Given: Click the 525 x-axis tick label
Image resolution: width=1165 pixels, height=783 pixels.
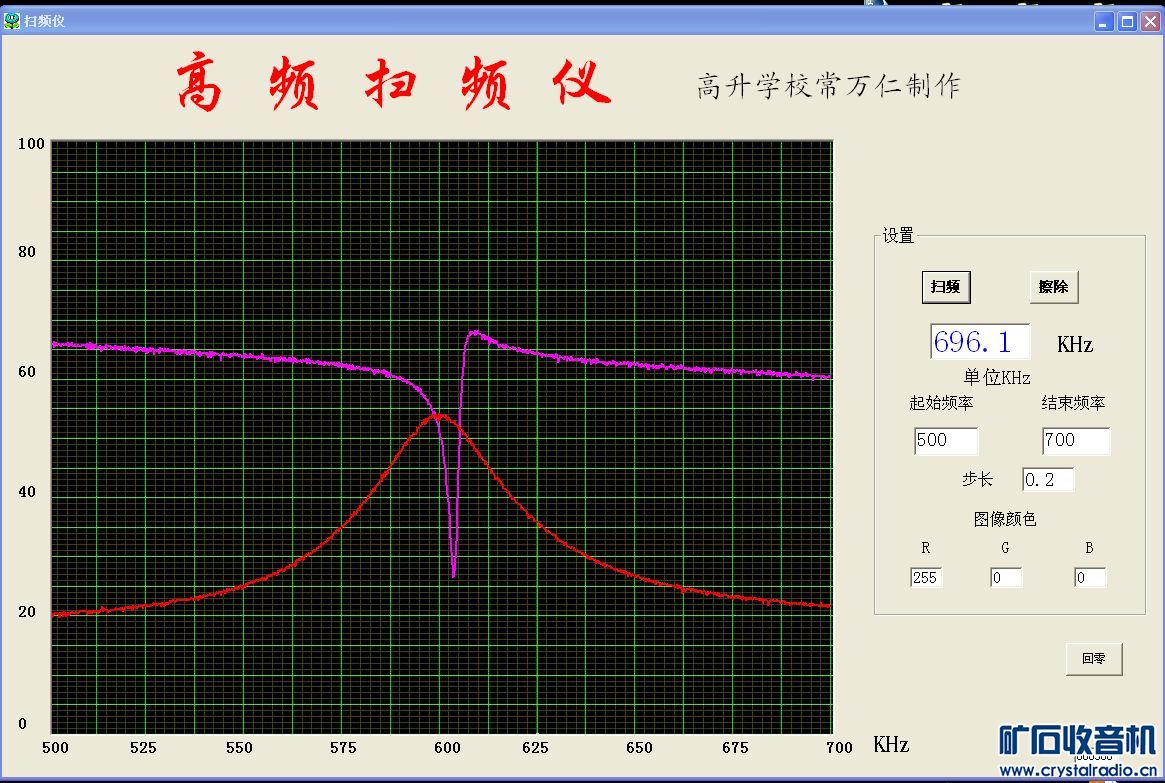Looking at the screenshot, I should 143,748.
